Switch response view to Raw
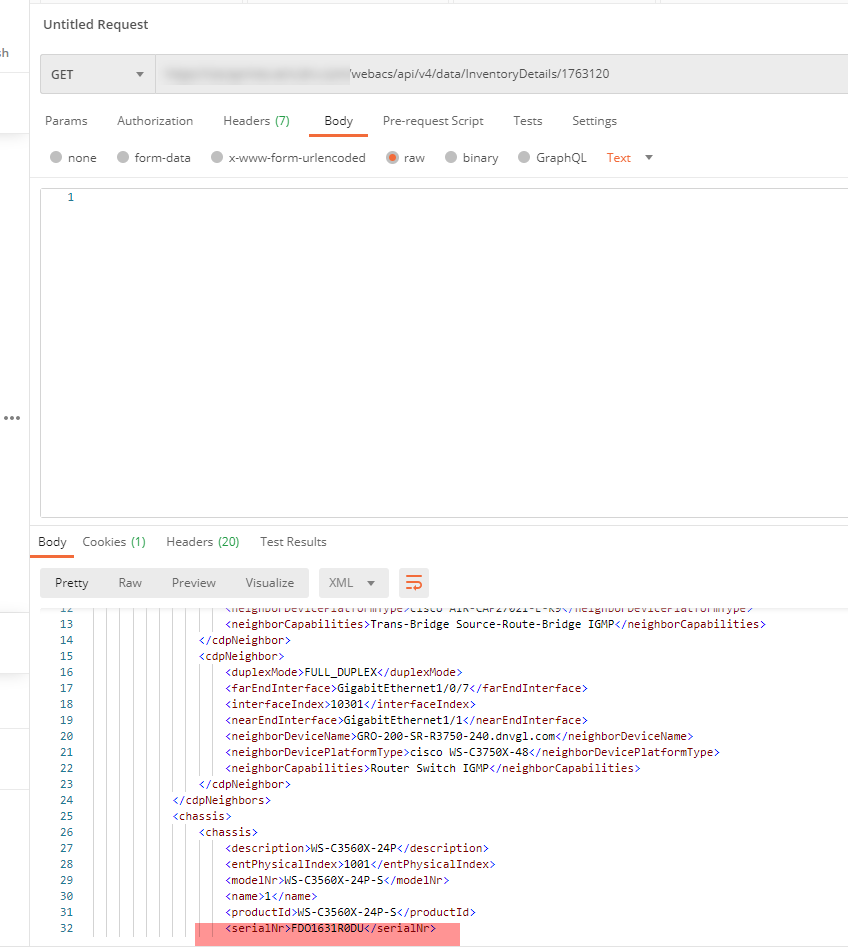The width and height of the screenshot is (848, 947). pyautogui.click(x=130, y=582)
